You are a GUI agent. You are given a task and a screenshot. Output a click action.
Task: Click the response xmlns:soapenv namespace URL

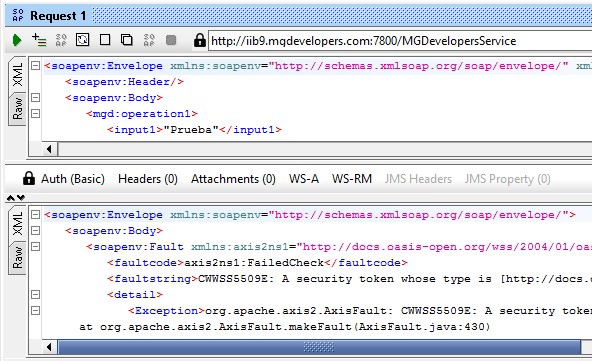pyautogui.click(x=418, y=214)
